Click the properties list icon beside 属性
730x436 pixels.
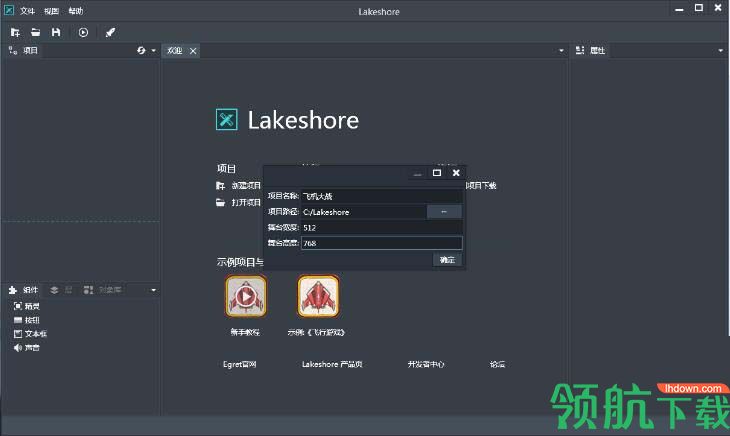(580, 50)
